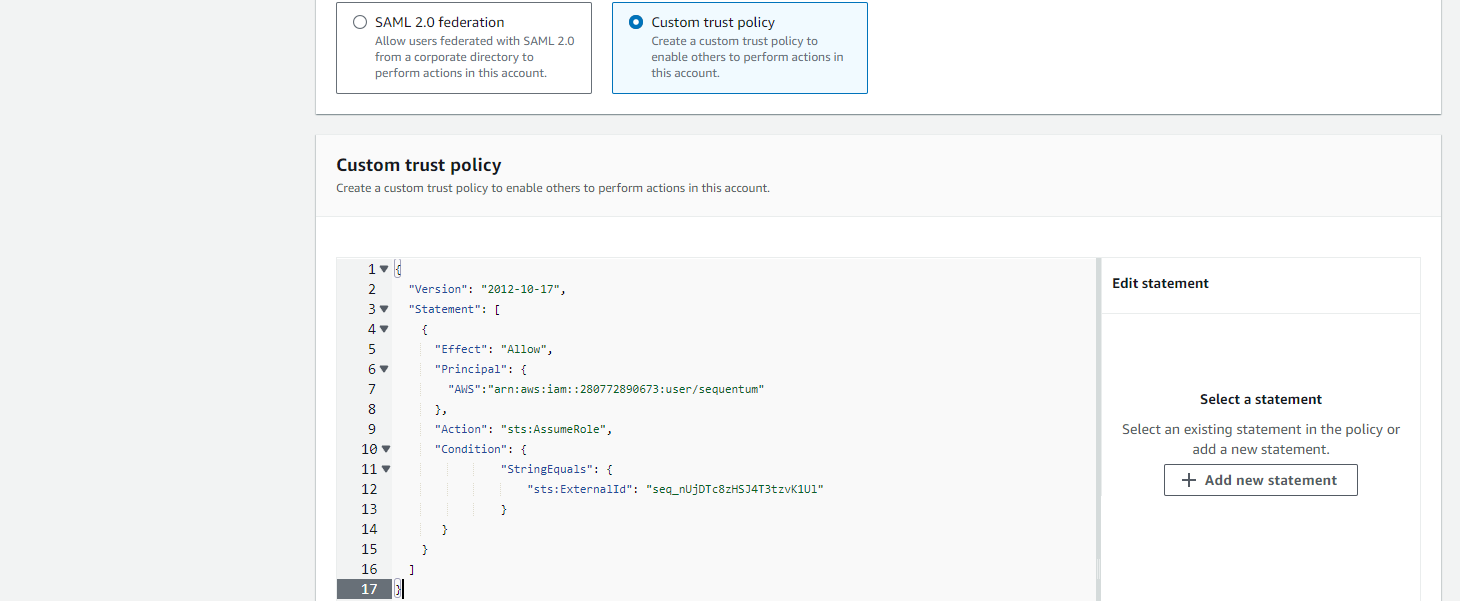Collapse the root JSON object at line 1
The image size is (1460, 601).
coord(384,269)
